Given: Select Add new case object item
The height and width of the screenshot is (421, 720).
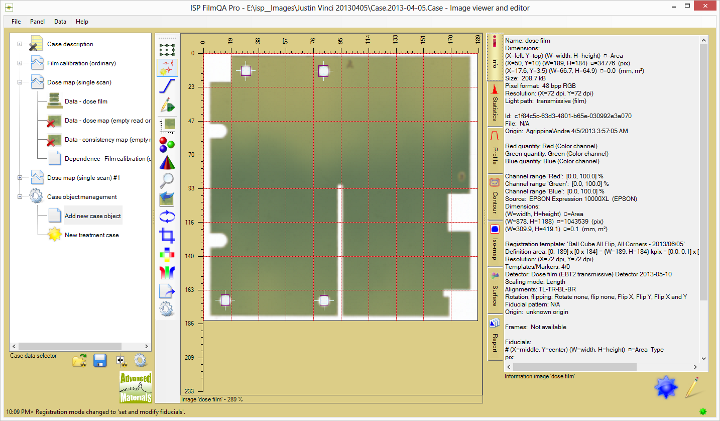Looking at the screenshot, I should pos(92,216).
